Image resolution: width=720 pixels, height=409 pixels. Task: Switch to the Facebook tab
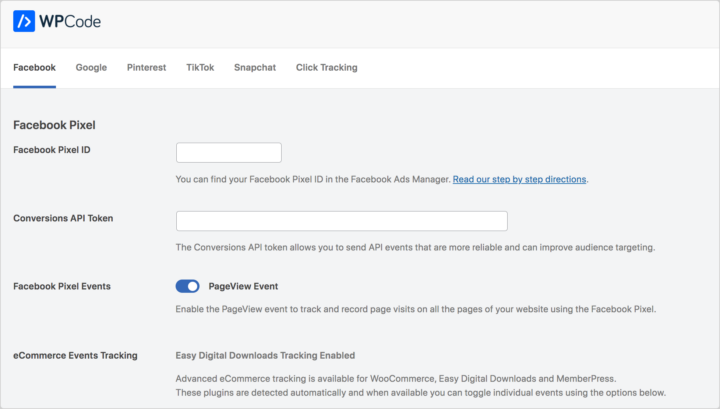tap(34, 68)
